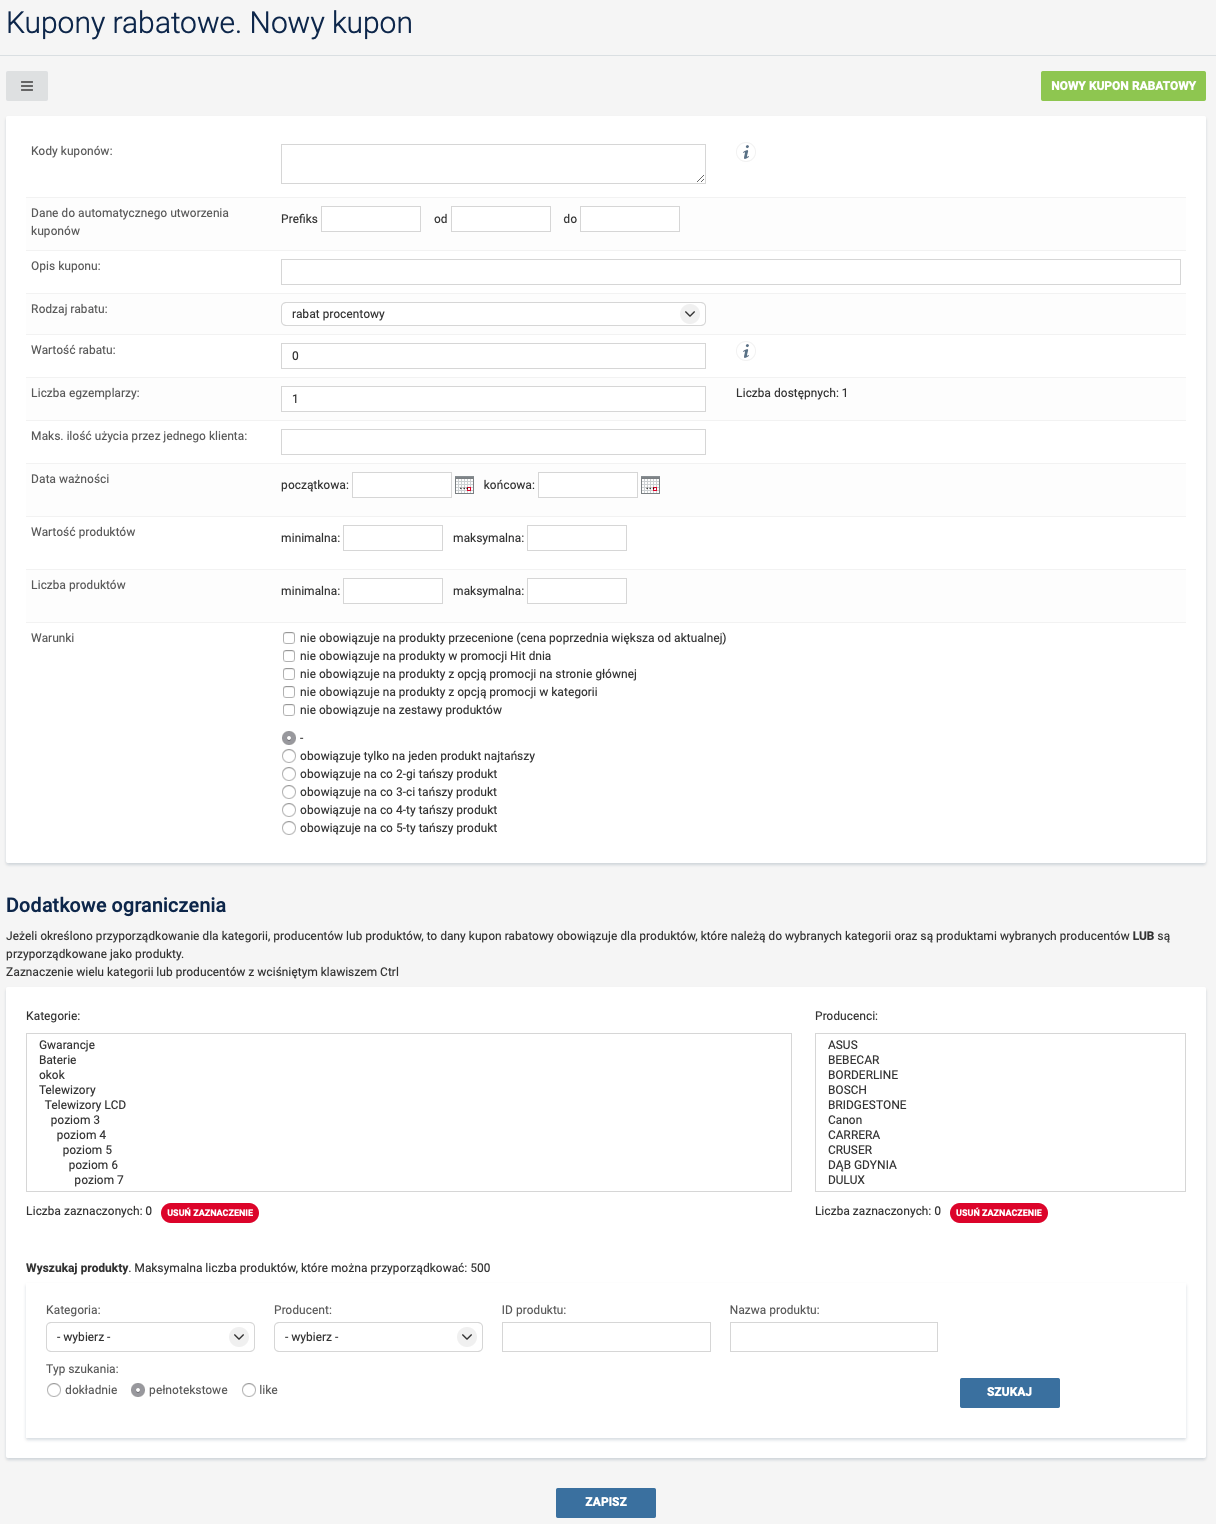
Task: Select 'obowiązuje na co 2-gi tańszy produkt'
Action: pyautogui.click(x=289, y=774)
